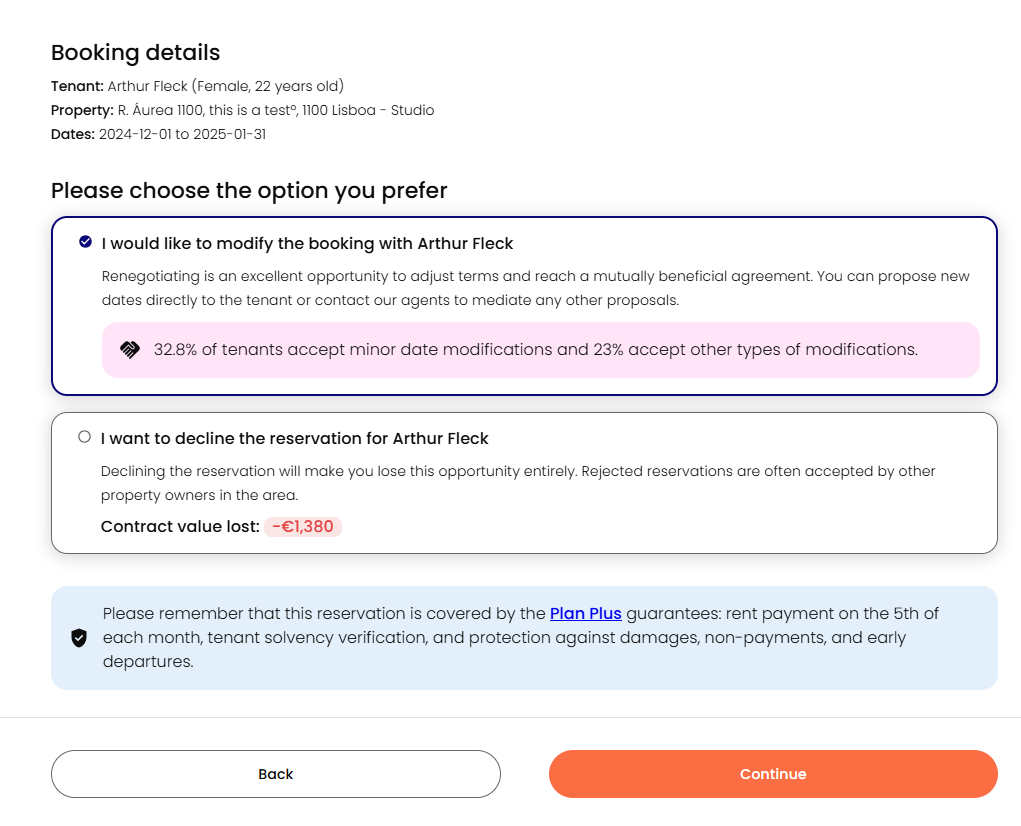Click the 32.8% tenants acceptance statistic text
1021x826 pixels.
click(x=535, y=350)
